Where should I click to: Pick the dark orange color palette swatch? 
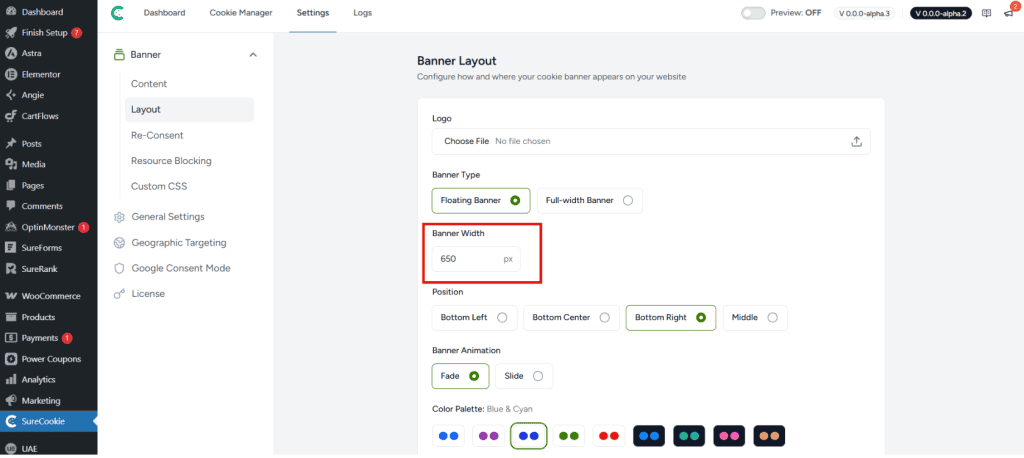769,436
